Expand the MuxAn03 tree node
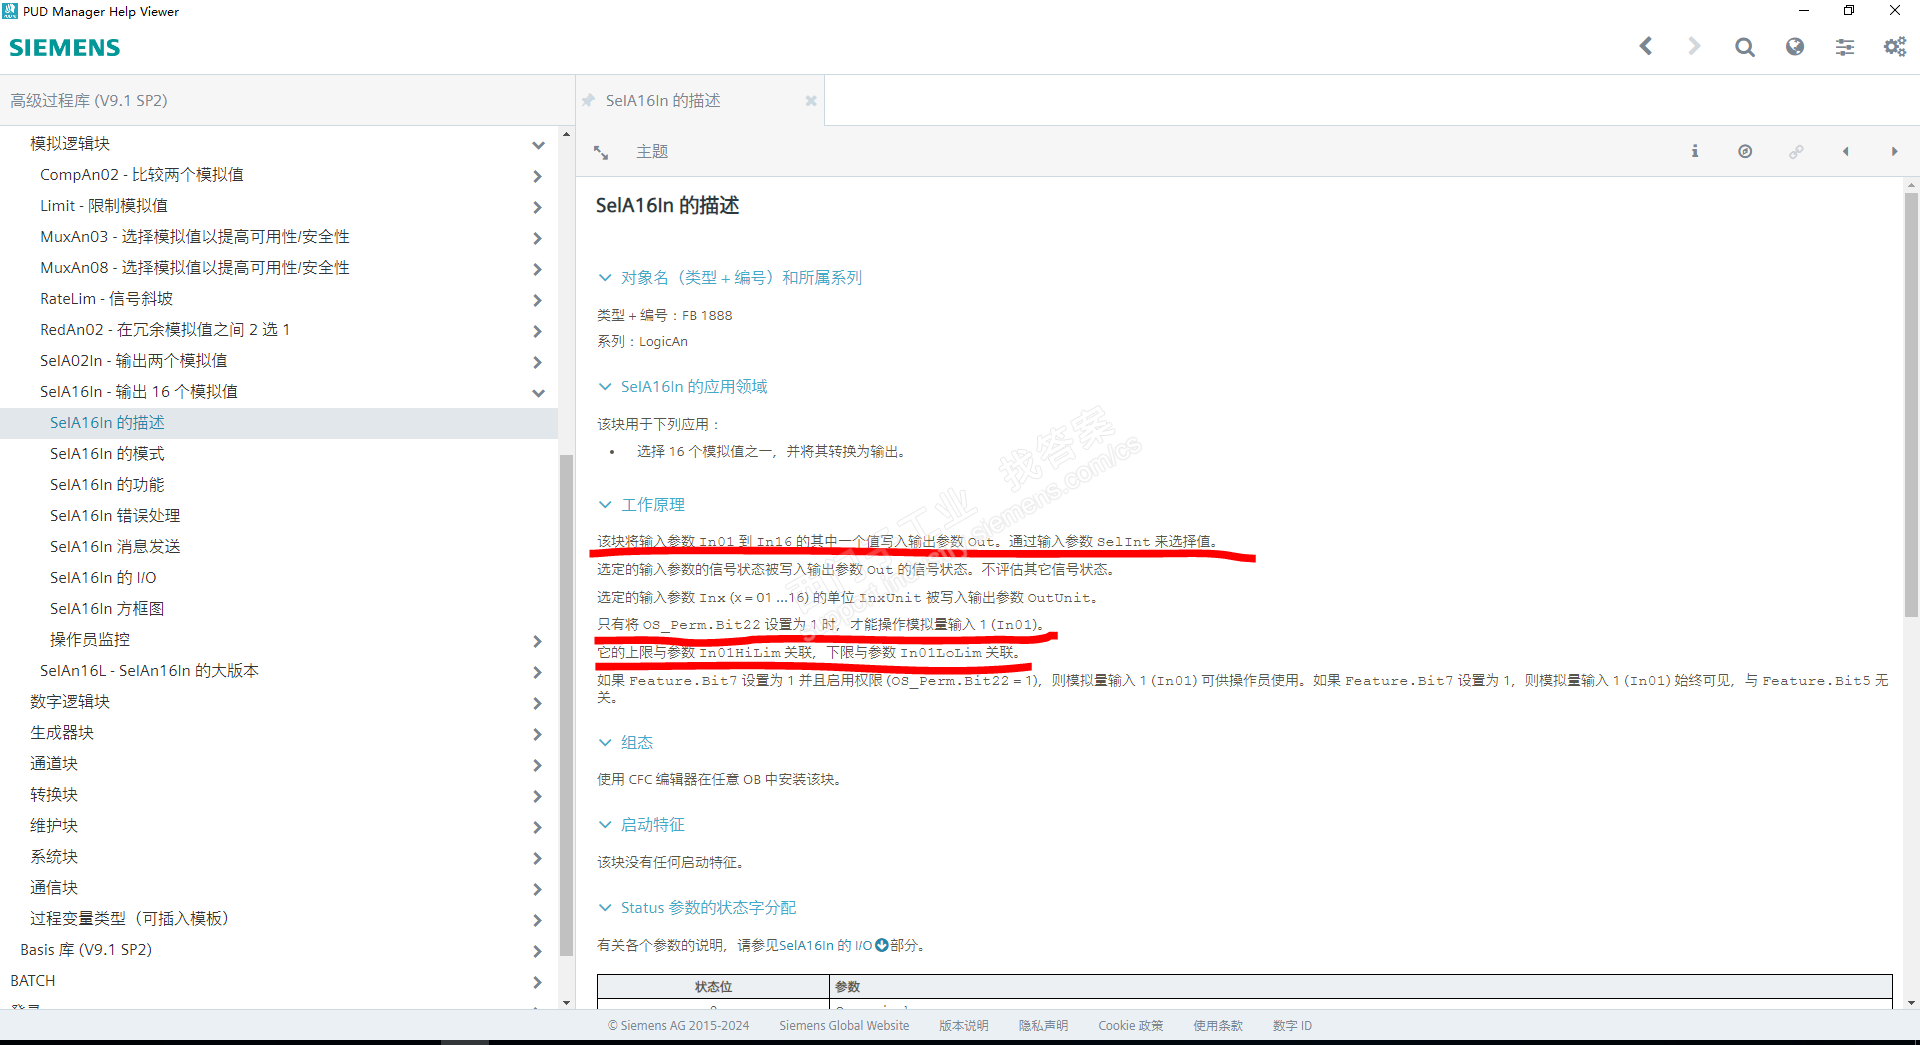Viewport: 1920px width, 1045px height. tap(538, 238)
